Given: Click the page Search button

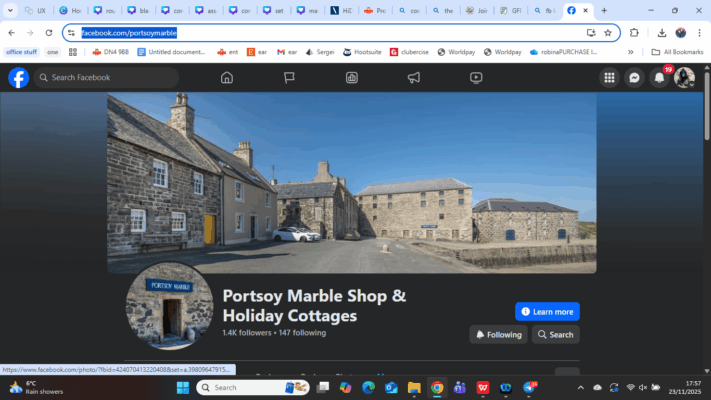Looking at the screenshot, I should tap(555, 335).
